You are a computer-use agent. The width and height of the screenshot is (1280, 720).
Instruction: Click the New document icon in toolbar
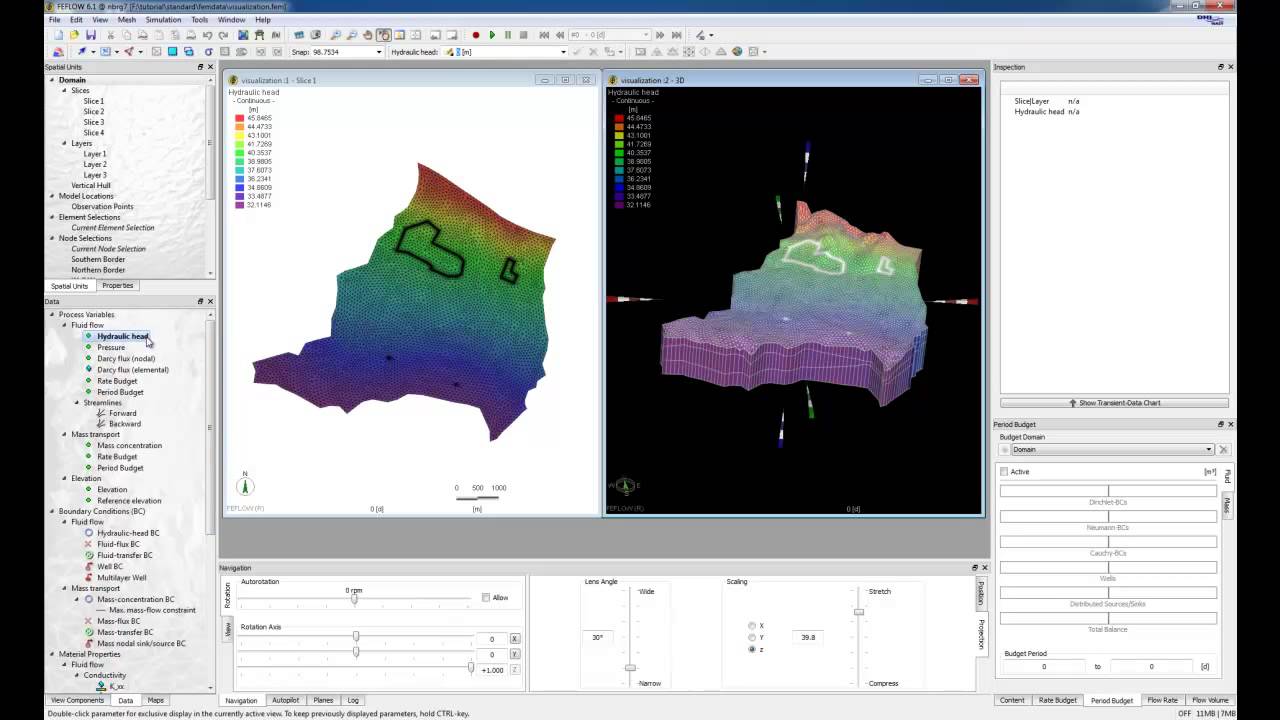coord(58,35)
